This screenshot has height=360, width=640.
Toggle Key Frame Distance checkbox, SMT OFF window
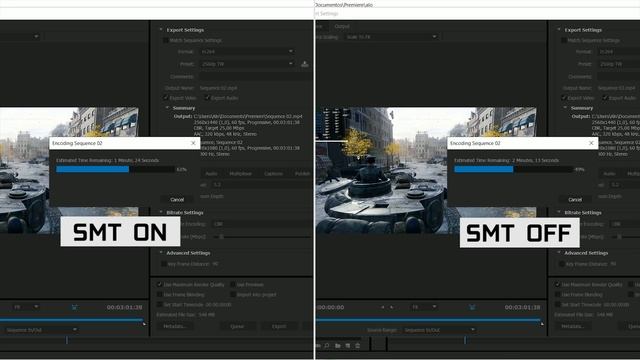pyautogui.click(x=561, y=264)
